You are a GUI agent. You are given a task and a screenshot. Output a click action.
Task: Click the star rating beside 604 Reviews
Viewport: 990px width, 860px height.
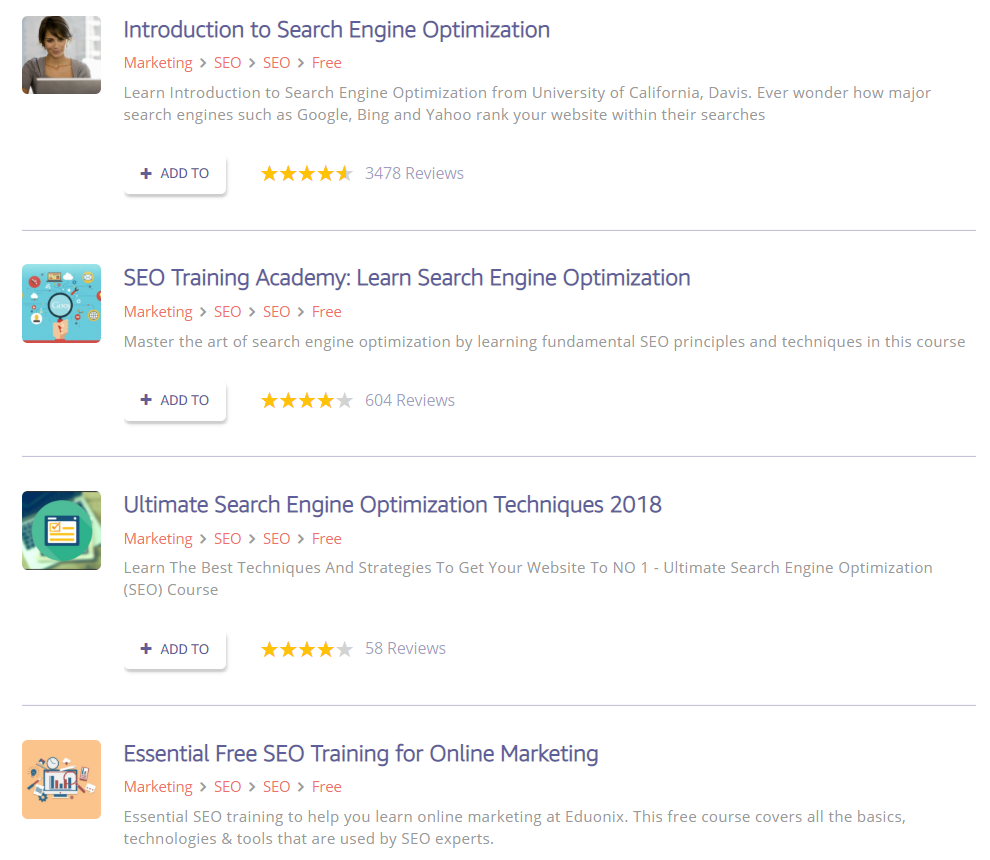(x=307, y=400)
